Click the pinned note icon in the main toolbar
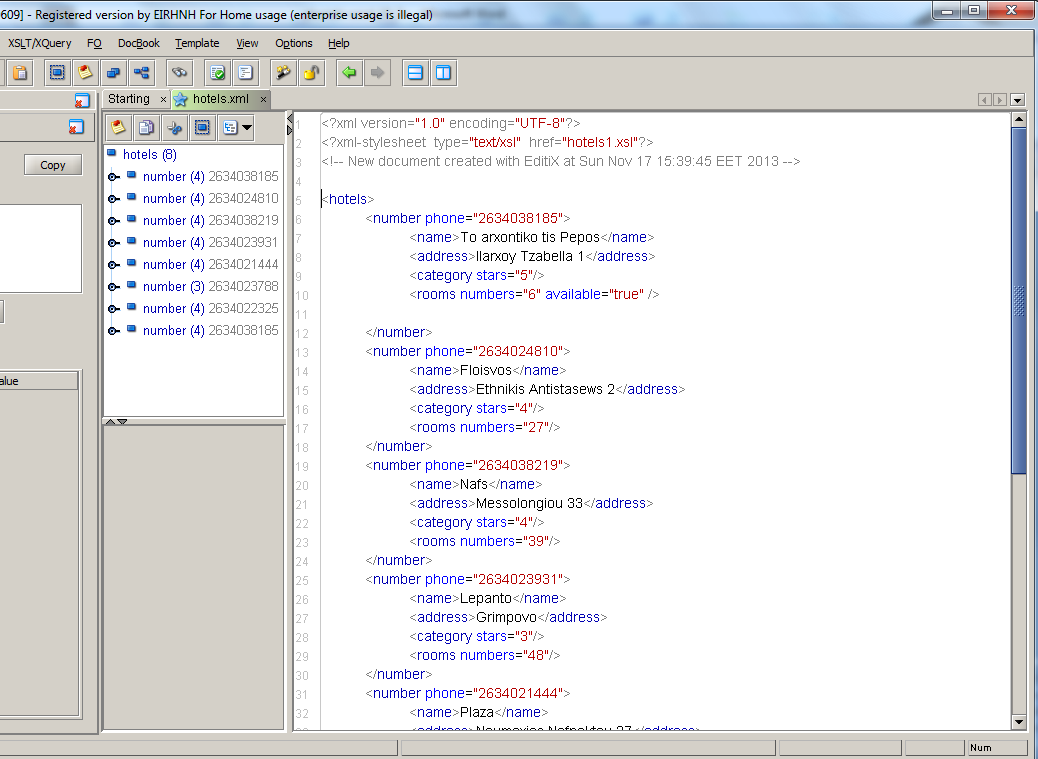 tap(85, 73)
